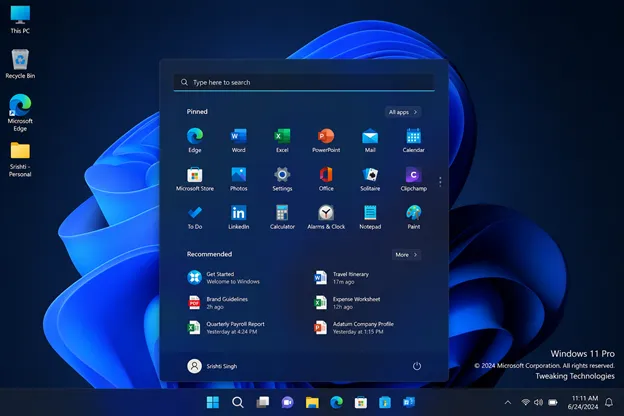Open the Photos app

pyautogui.click(x=238, y=179)
